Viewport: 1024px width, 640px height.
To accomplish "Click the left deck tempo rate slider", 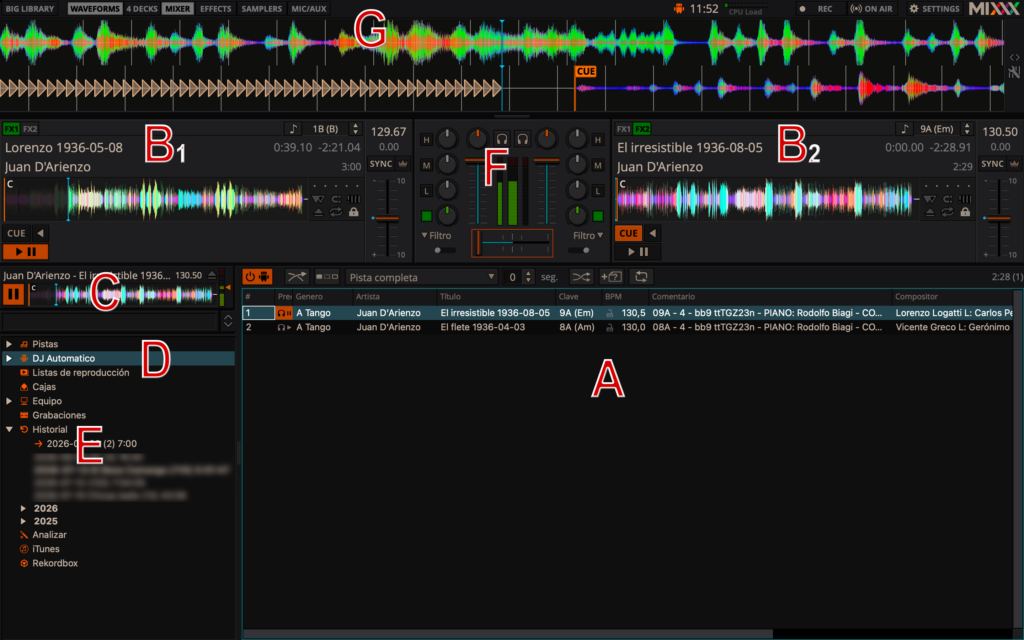I will (387, 218).
